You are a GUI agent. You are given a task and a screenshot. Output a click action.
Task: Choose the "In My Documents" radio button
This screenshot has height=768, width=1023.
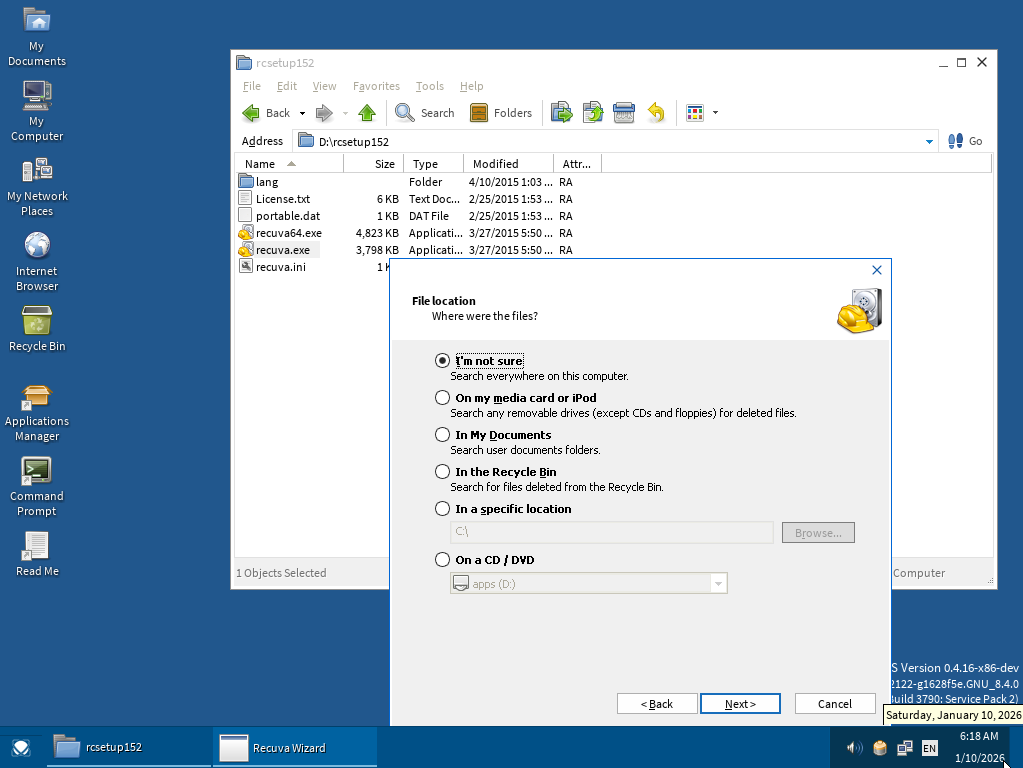pyautogui.click(x=442, y=435)
